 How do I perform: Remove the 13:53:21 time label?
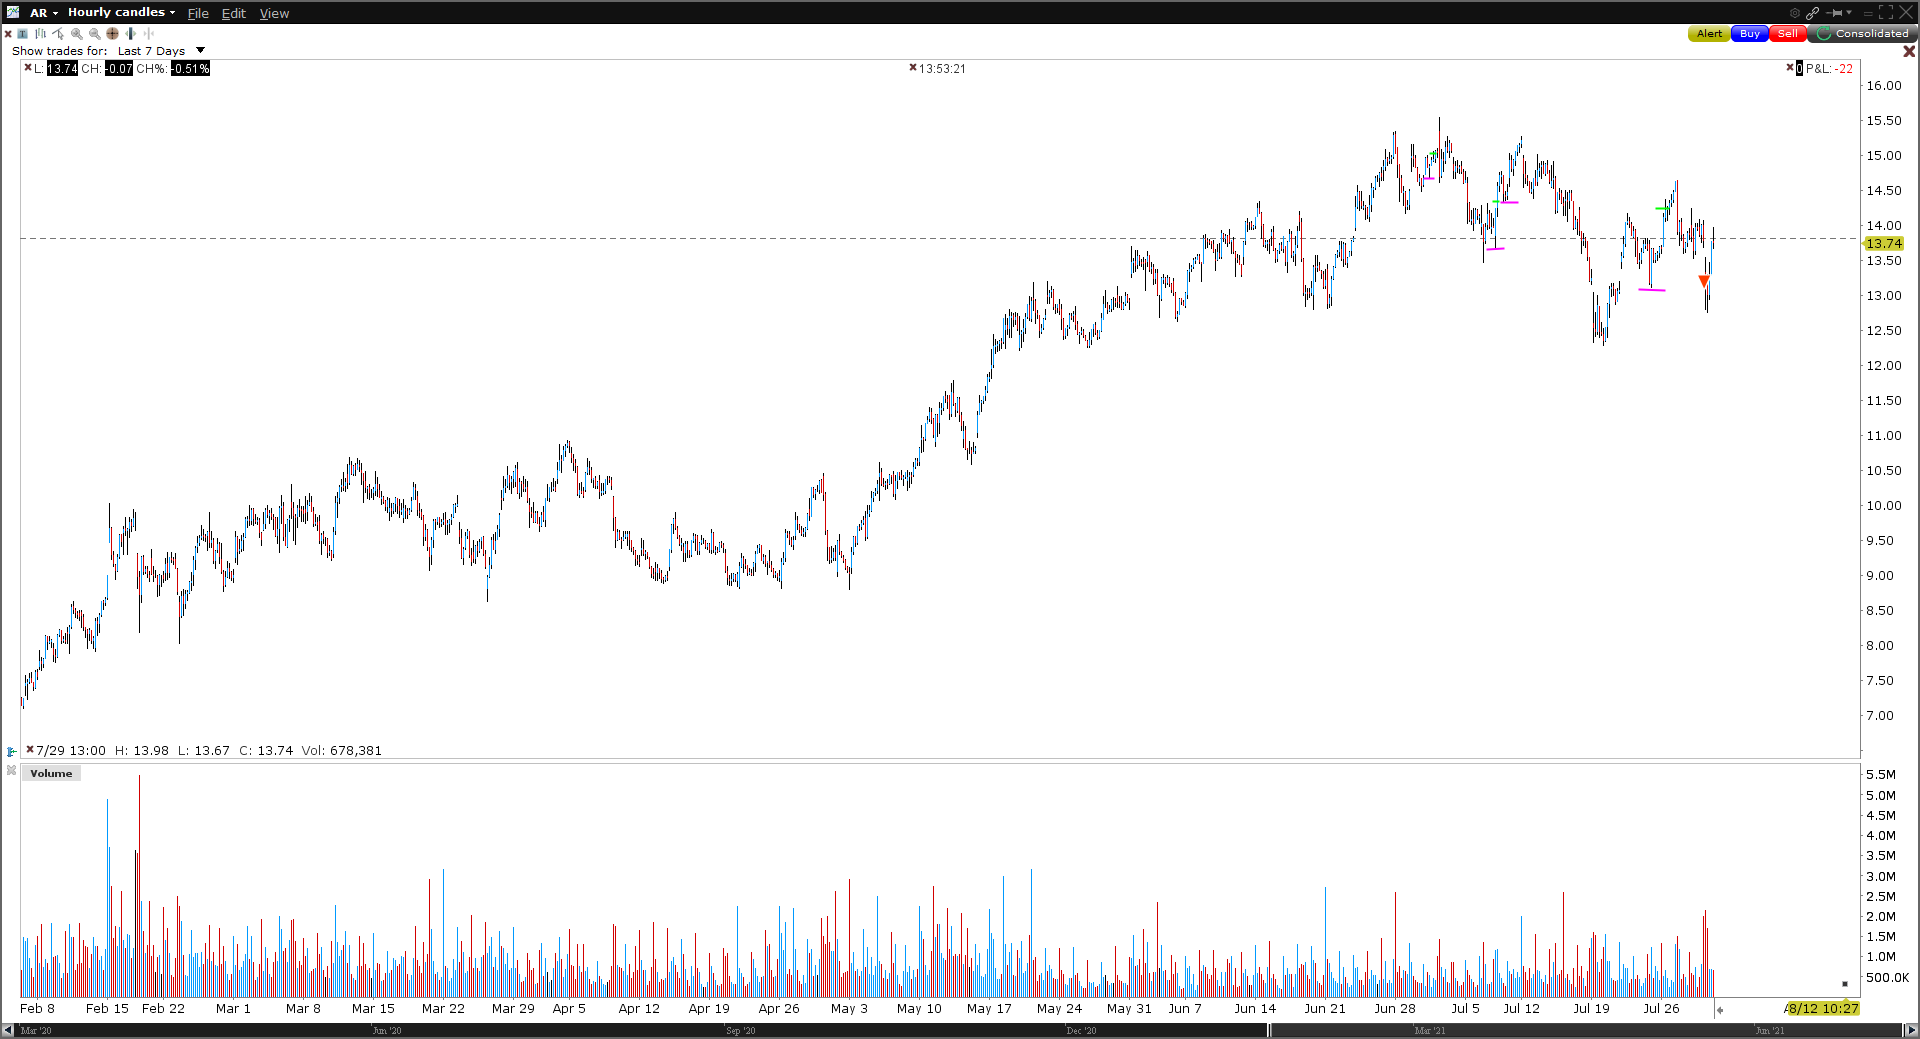tap(913, 68)
